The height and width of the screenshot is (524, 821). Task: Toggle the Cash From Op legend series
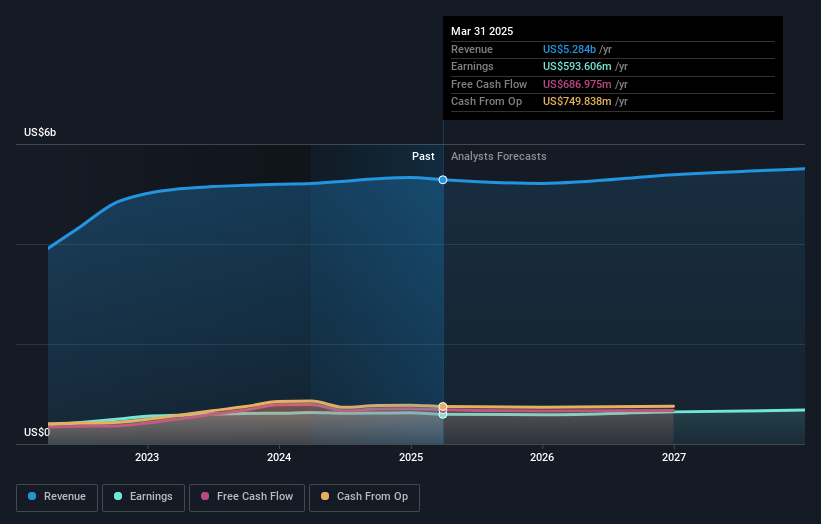pos(364,497)
